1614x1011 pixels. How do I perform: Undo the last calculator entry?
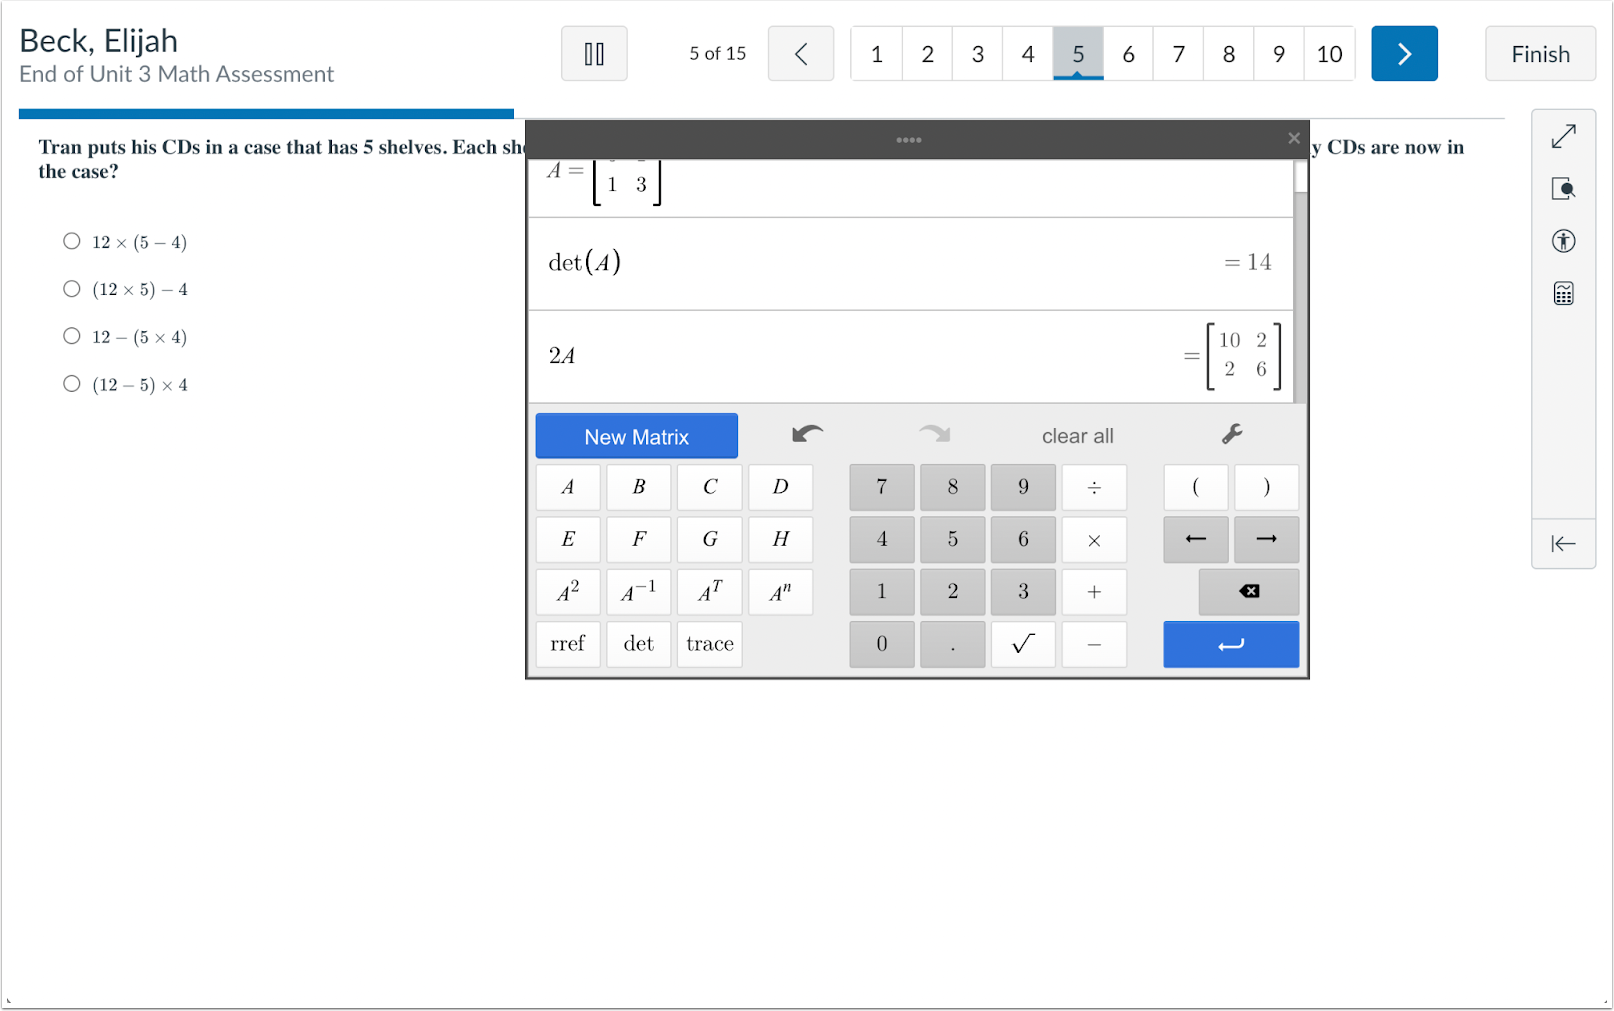[x=807, y=434]
